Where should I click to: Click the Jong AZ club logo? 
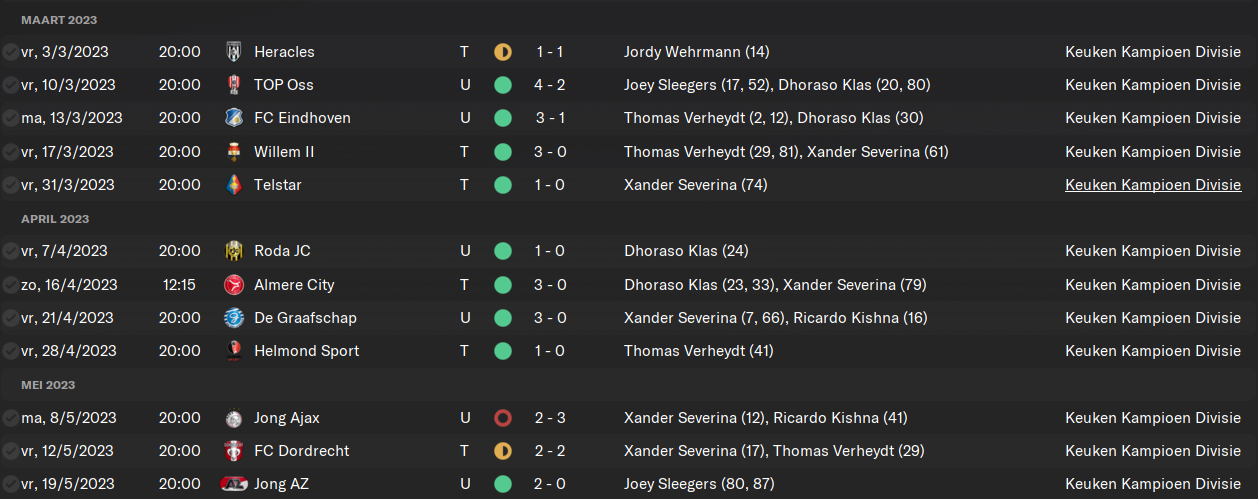[x=234, y=484]
